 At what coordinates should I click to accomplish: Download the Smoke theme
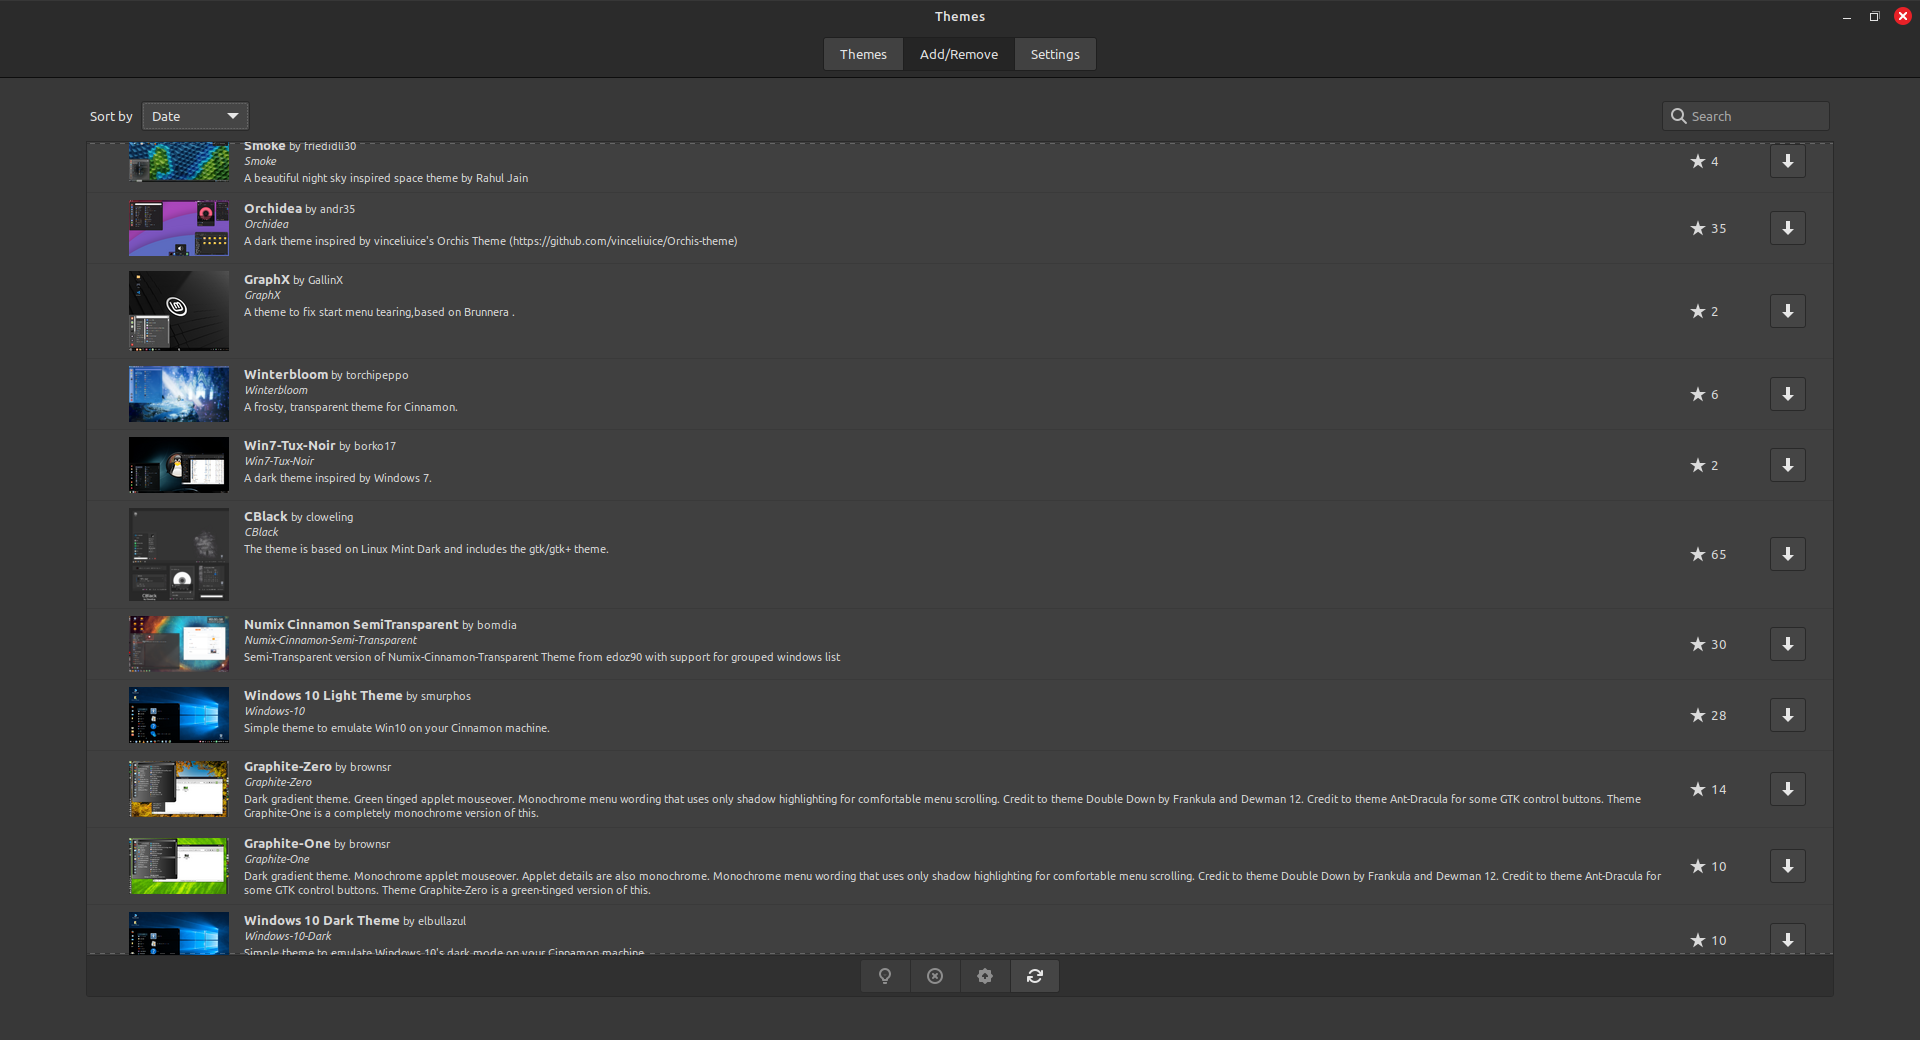coord(1787,161)
